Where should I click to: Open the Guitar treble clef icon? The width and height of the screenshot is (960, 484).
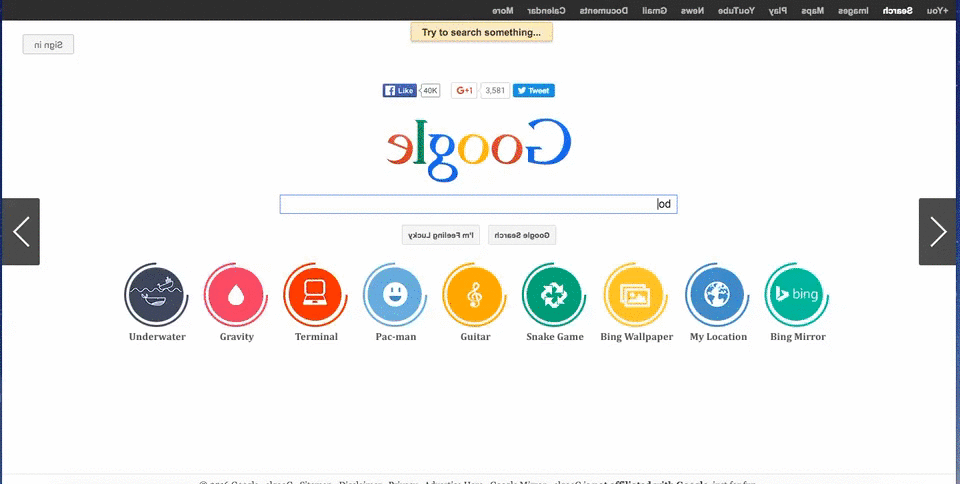[474, 296]
